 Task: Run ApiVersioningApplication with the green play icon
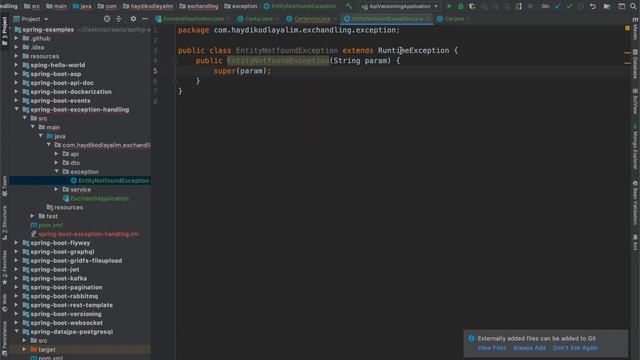pyautogui.click(x=449, y=6)
